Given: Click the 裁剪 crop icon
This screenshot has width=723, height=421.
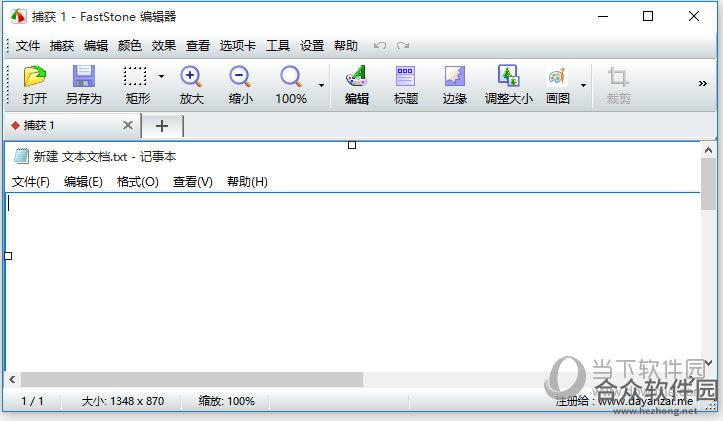Looking at the screenshot, I should 618,77.
